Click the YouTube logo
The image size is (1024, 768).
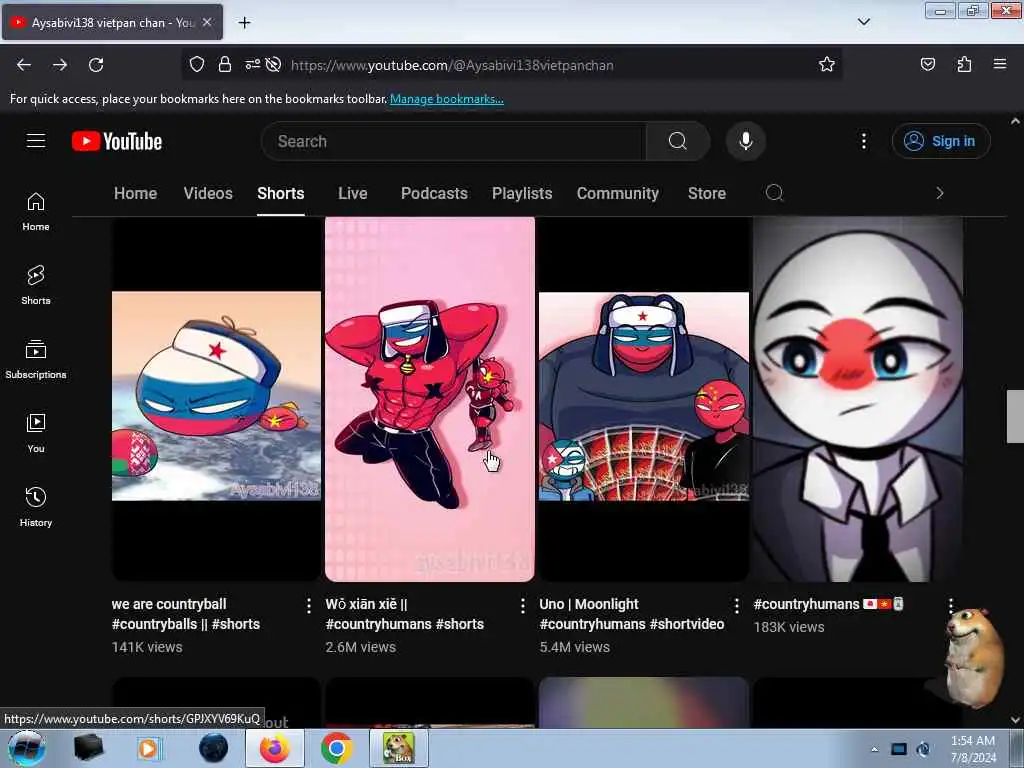[117, 141]
